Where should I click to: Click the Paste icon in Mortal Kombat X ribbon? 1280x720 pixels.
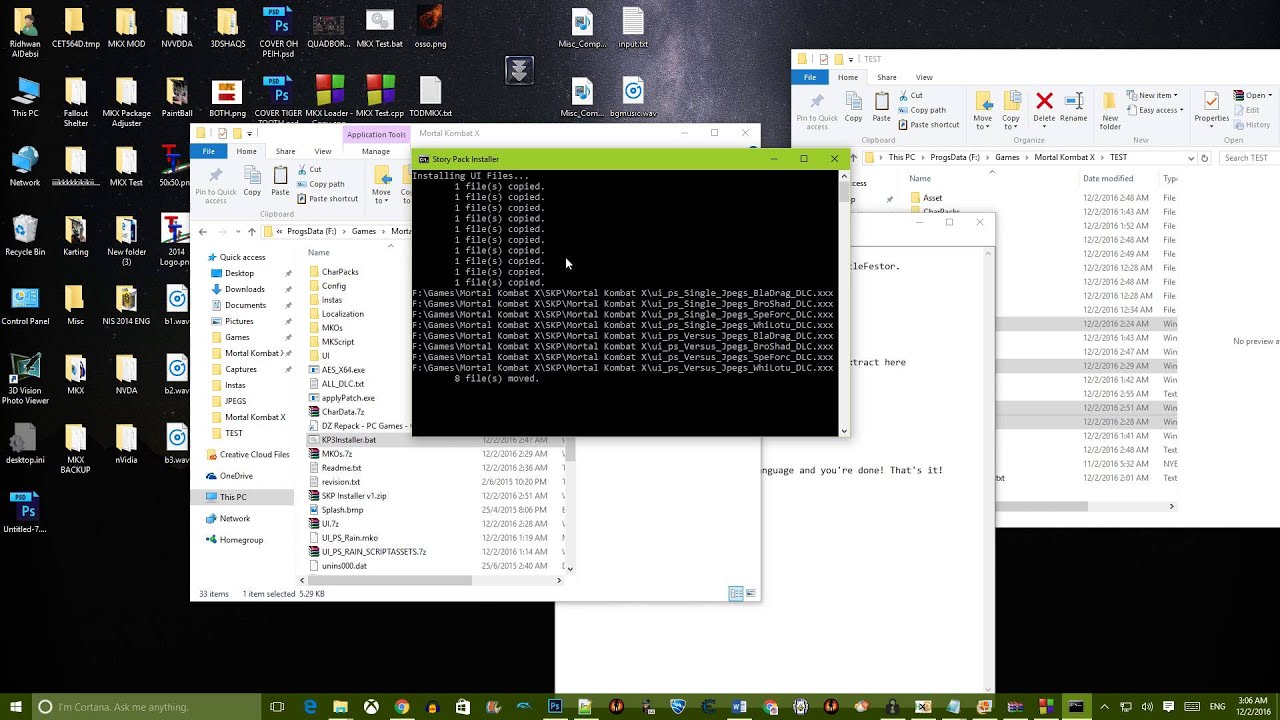280,181
